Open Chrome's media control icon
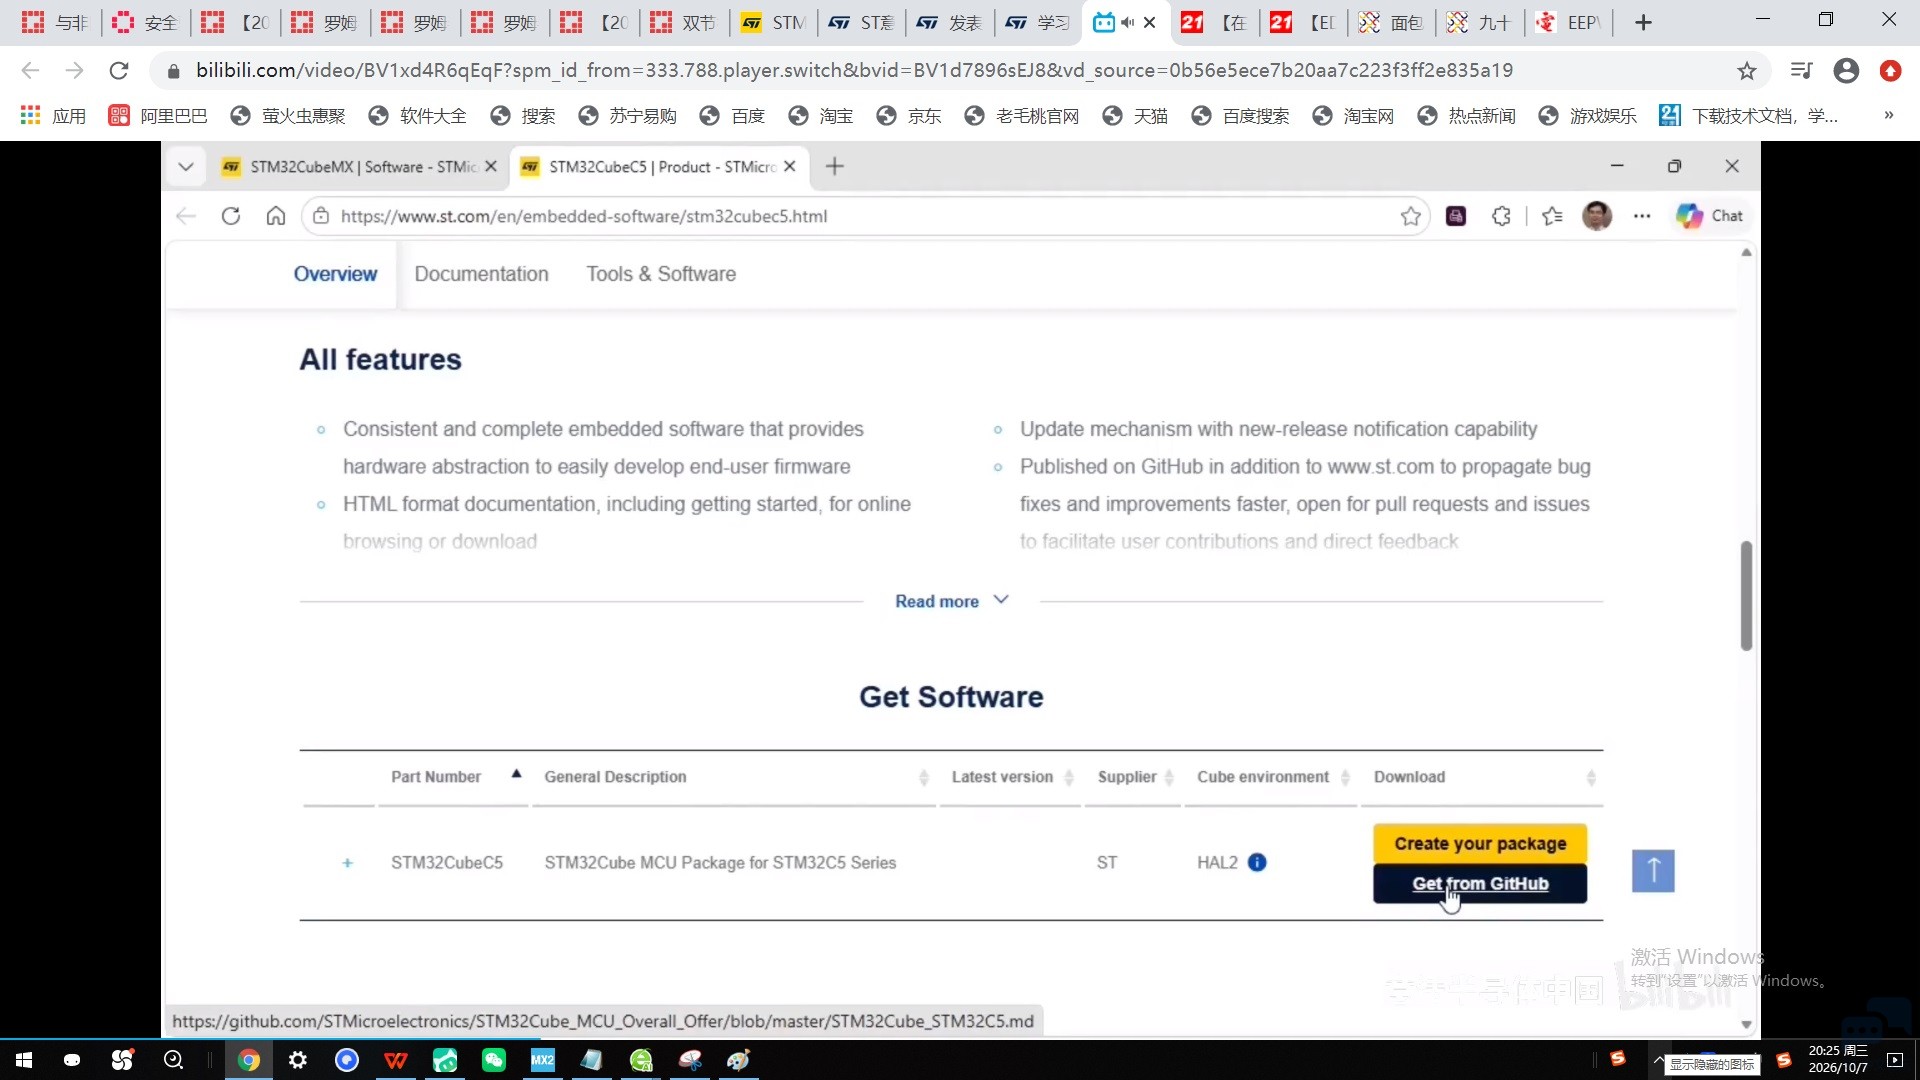The height and width of the screenshot is (1080, 1920). click(1801, 71)
